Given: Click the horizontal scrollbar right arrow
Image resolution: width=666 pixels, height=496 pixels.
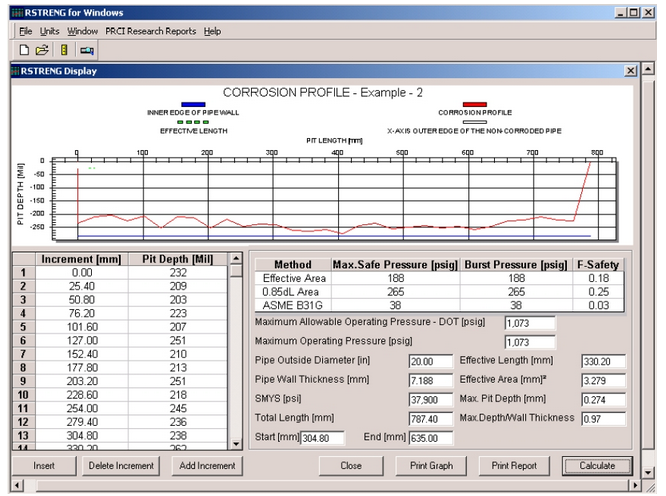Looking at the screenshot, I should (x=635, y=485).
